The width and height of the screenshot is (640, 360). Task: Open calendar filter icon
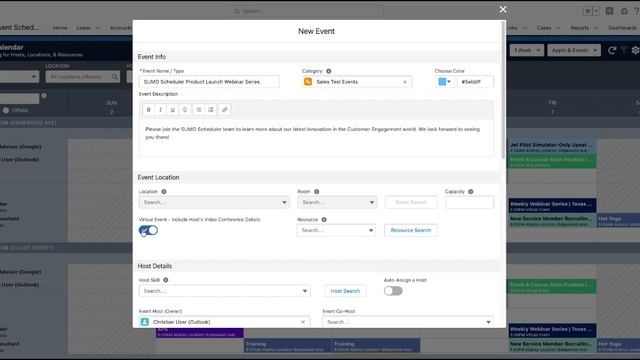(624, 50)
